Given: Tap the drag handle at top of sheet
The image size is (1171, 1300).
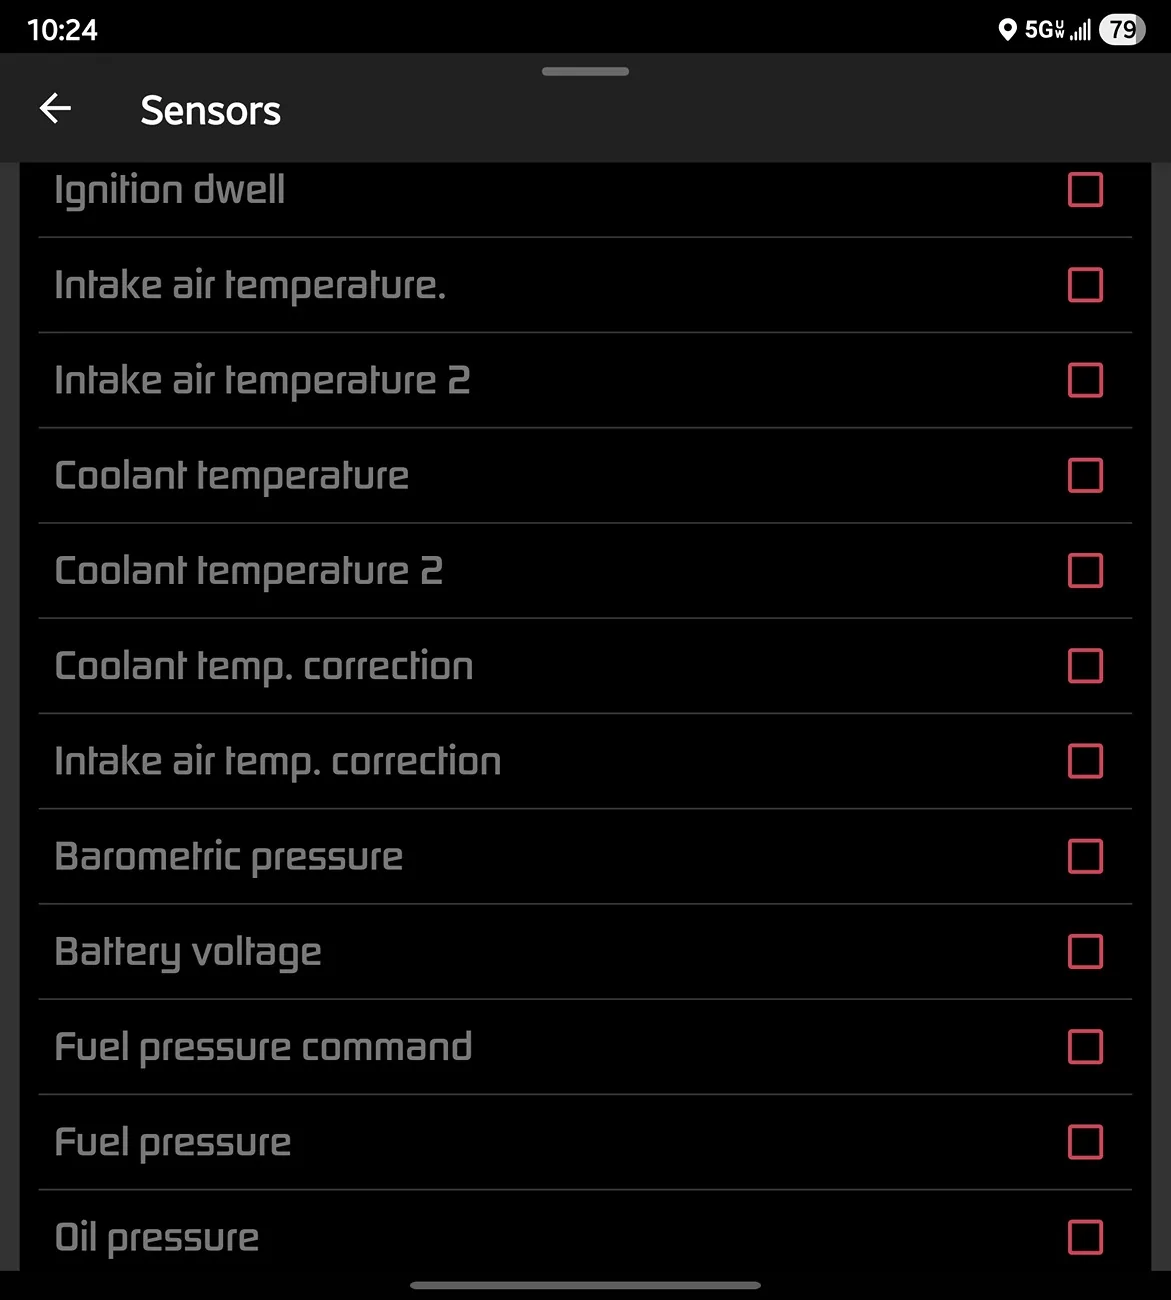Looking at the screenshot, I should [x=585, y=72].
